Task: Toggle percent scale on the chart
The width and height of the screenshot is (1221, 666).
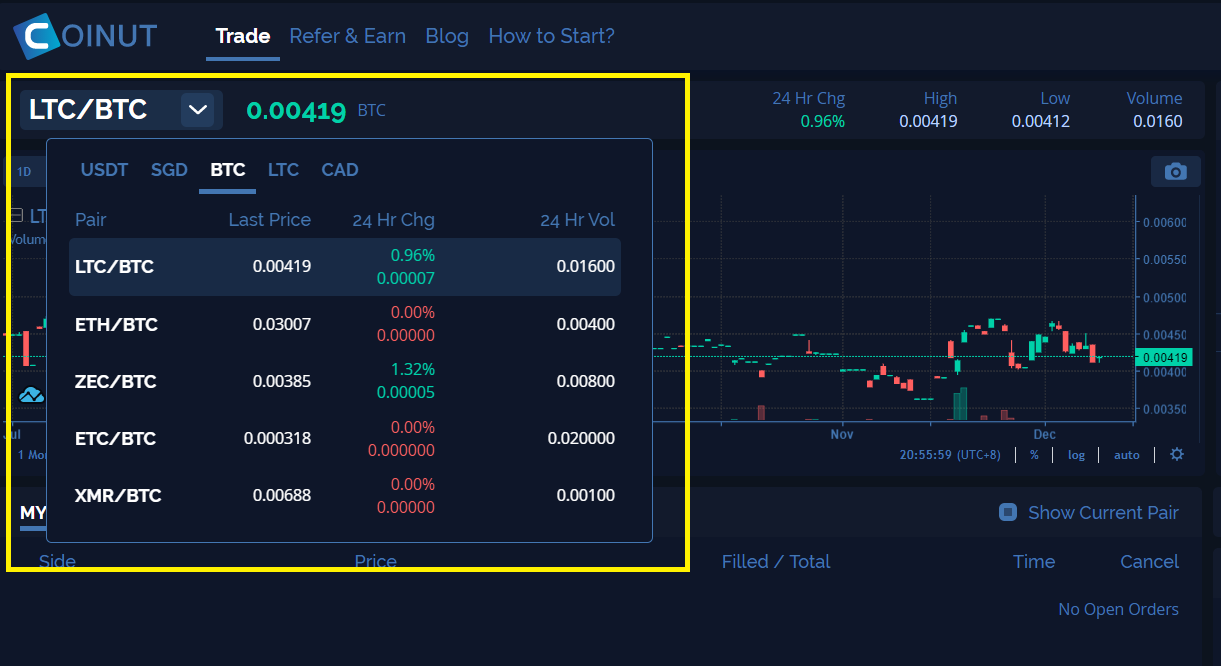Action: 1034,455
